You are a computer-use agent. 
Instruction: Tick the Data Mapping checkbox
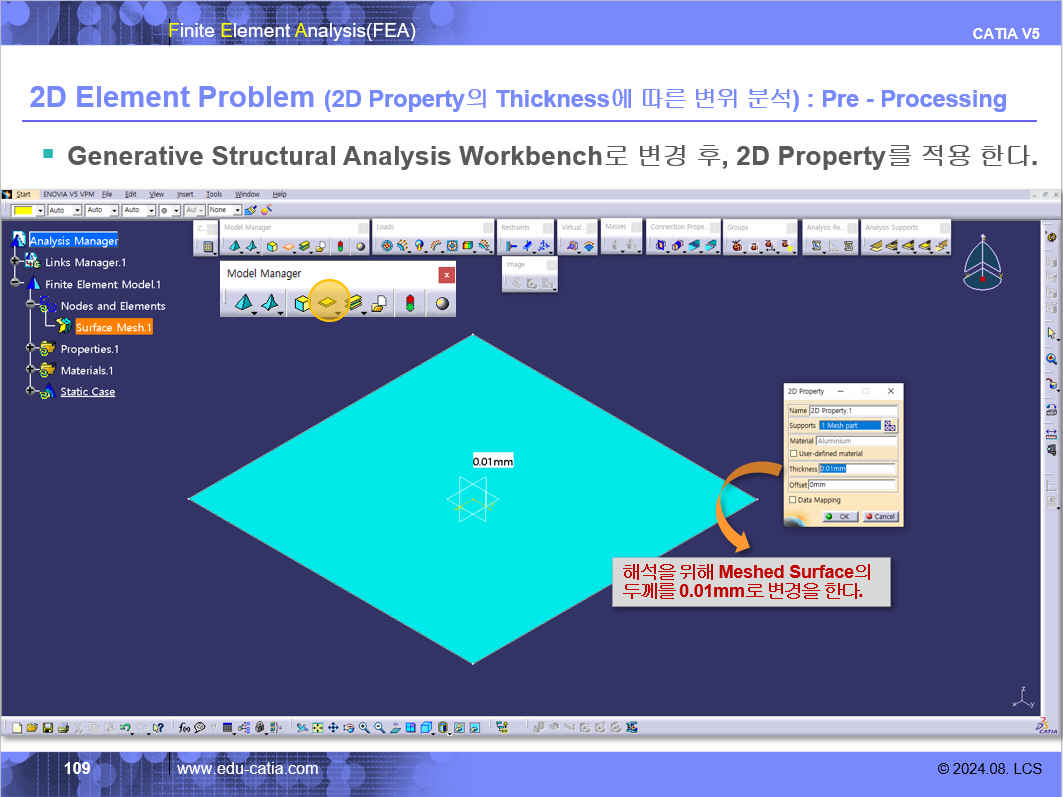click(794, 499)
